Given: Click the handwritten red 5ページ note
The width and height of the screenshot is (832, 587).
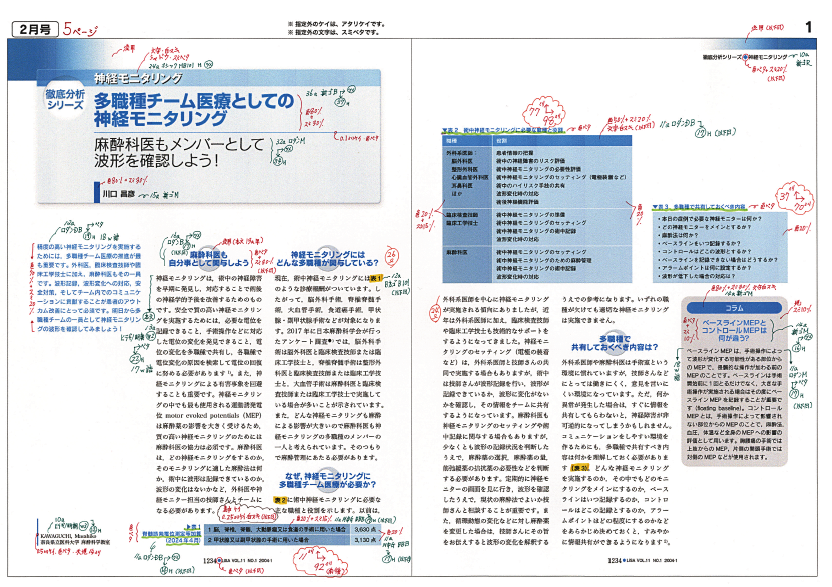Looking at the screenshot, I should (79, 28).
